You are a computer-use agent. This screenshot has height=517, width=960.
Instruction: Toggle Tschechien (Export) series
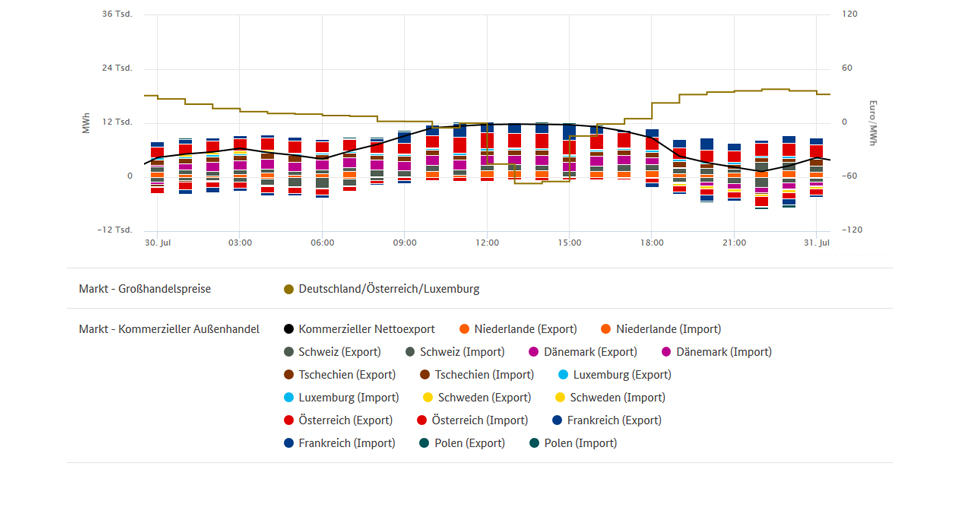tap(340, 375)
